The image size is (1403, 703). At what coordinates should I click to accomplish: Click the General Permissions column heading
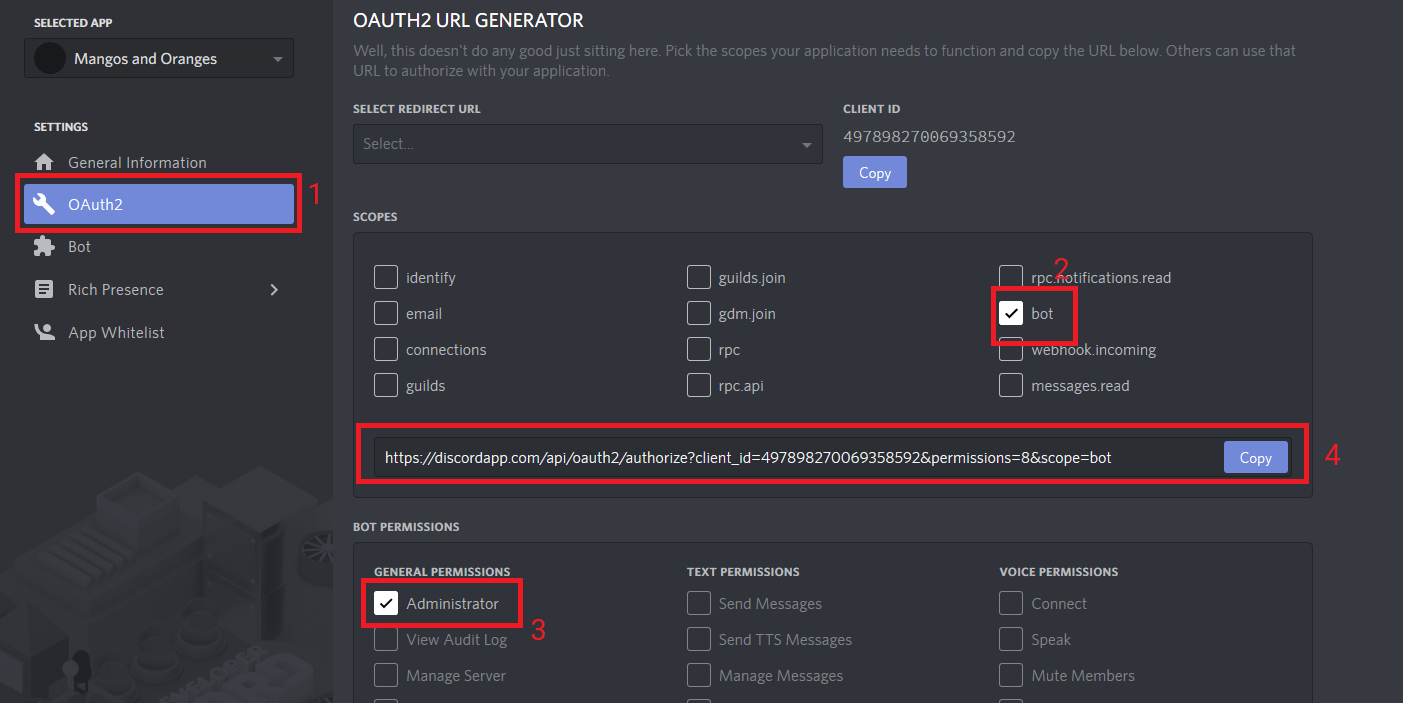(x=442, y=572)
